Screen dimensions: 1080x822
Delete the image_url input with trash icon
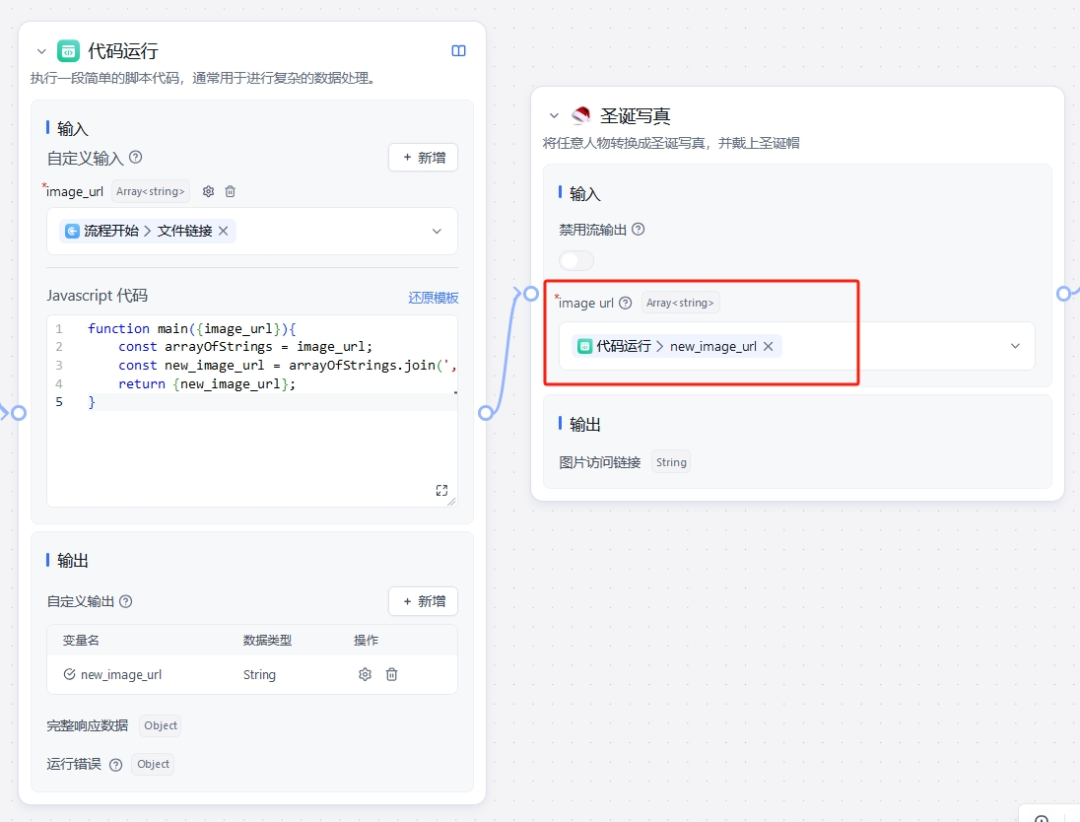click(x=230, y=191)
